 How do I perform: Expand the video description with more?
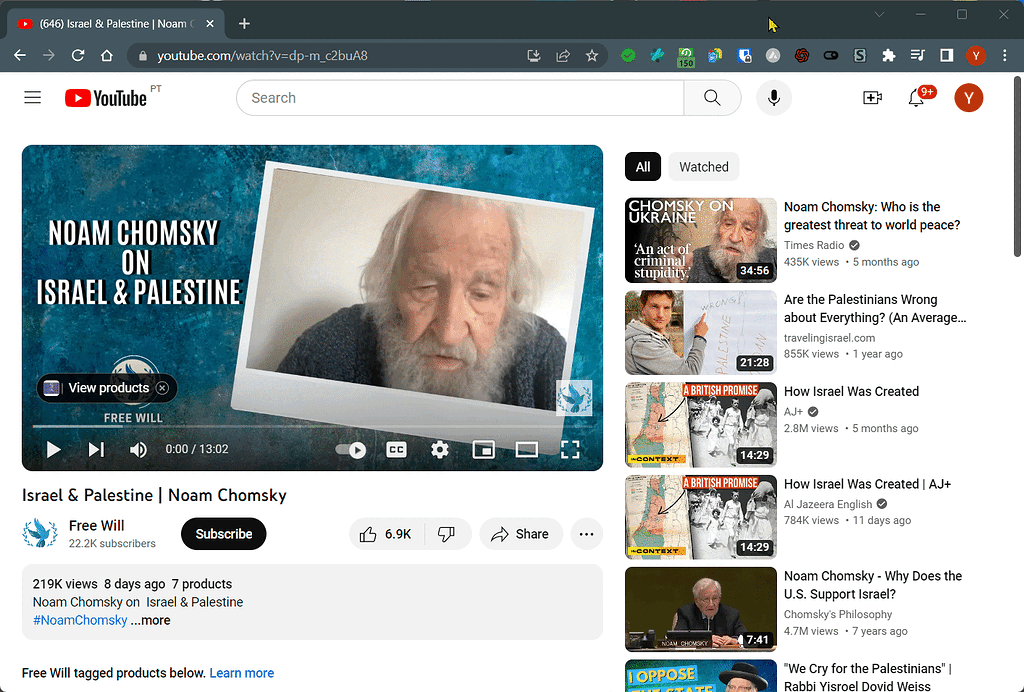pyautogui.click(x=150, y=620)
